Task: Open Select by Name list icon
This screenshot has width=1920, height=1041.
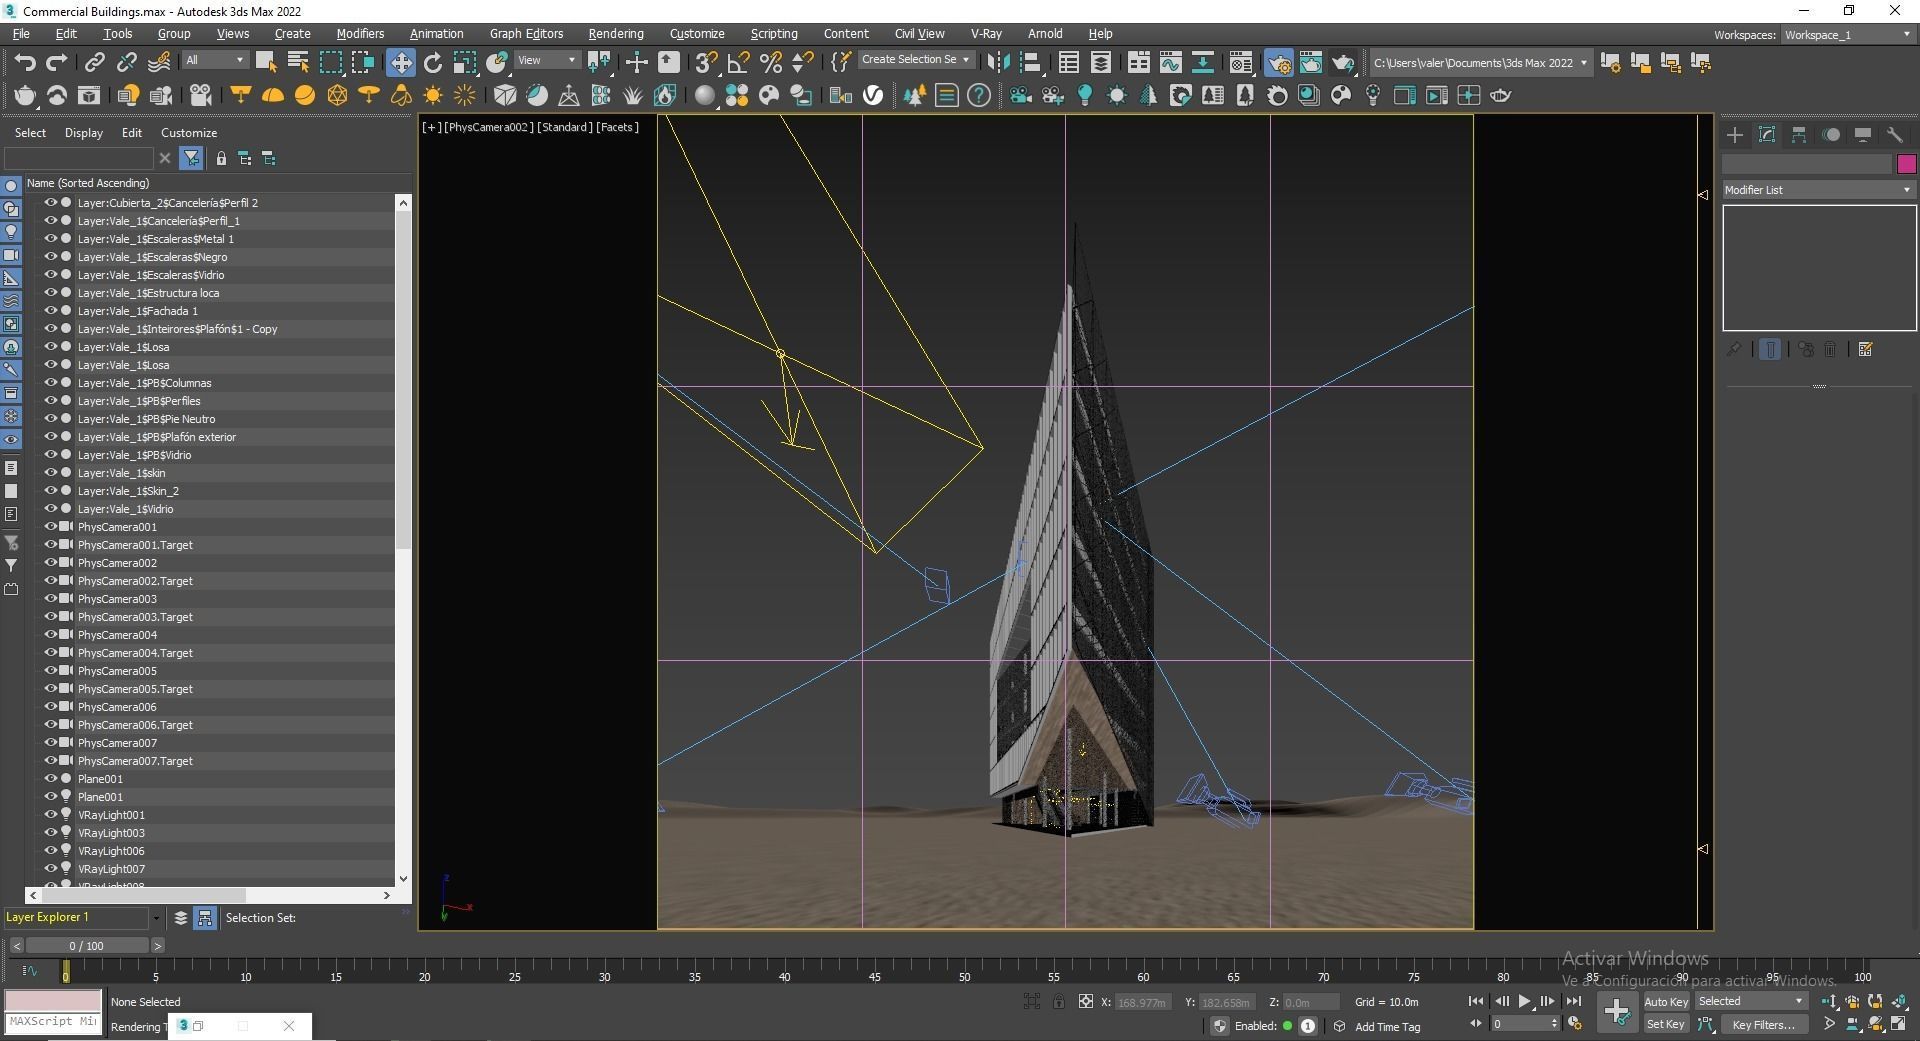Action: (297, 63)
